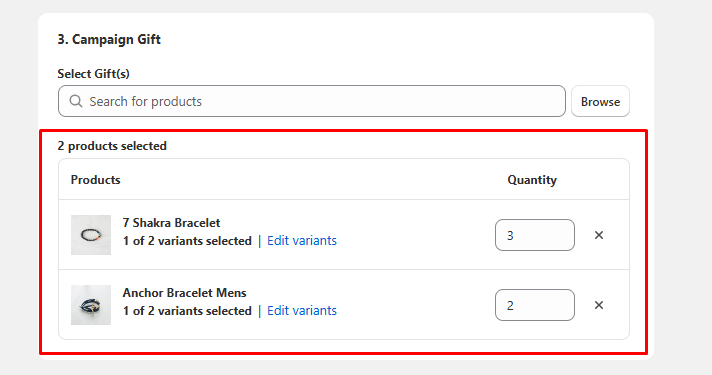Remove Anchor Bracelet Mens with the X icon
The height and width of the screenshot is (375, 712).
coord(599,305)
